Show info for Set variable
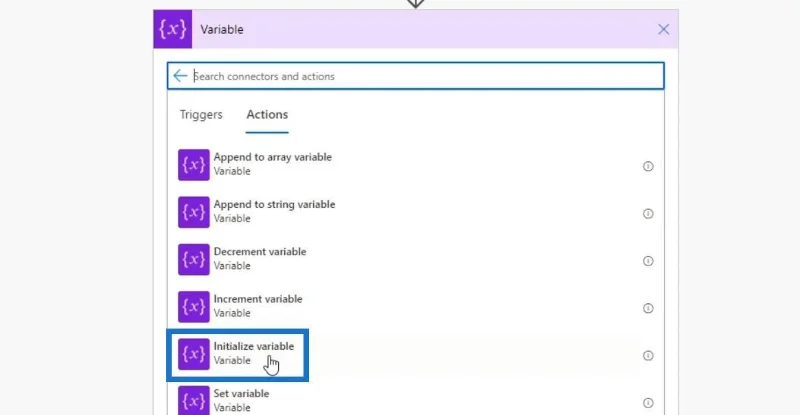The image size is (800, 415). point(648,403)
